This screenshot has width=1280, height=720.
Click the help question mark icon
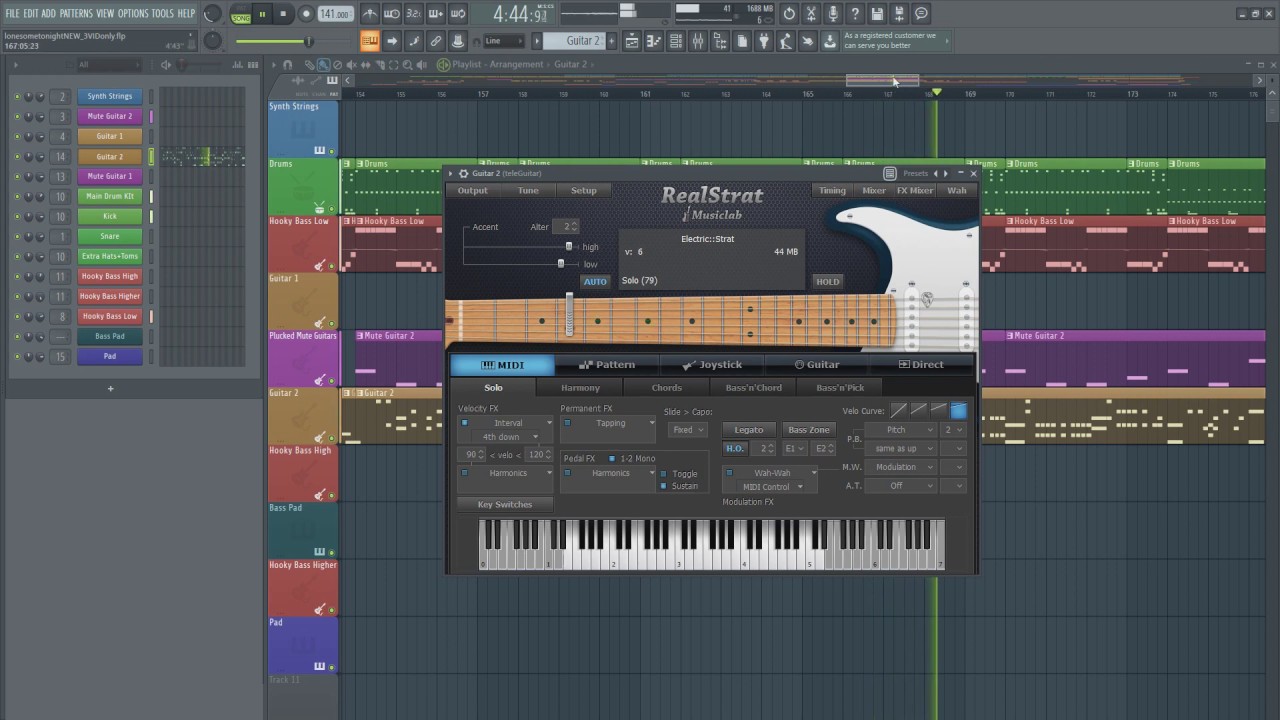click(855, 14)
